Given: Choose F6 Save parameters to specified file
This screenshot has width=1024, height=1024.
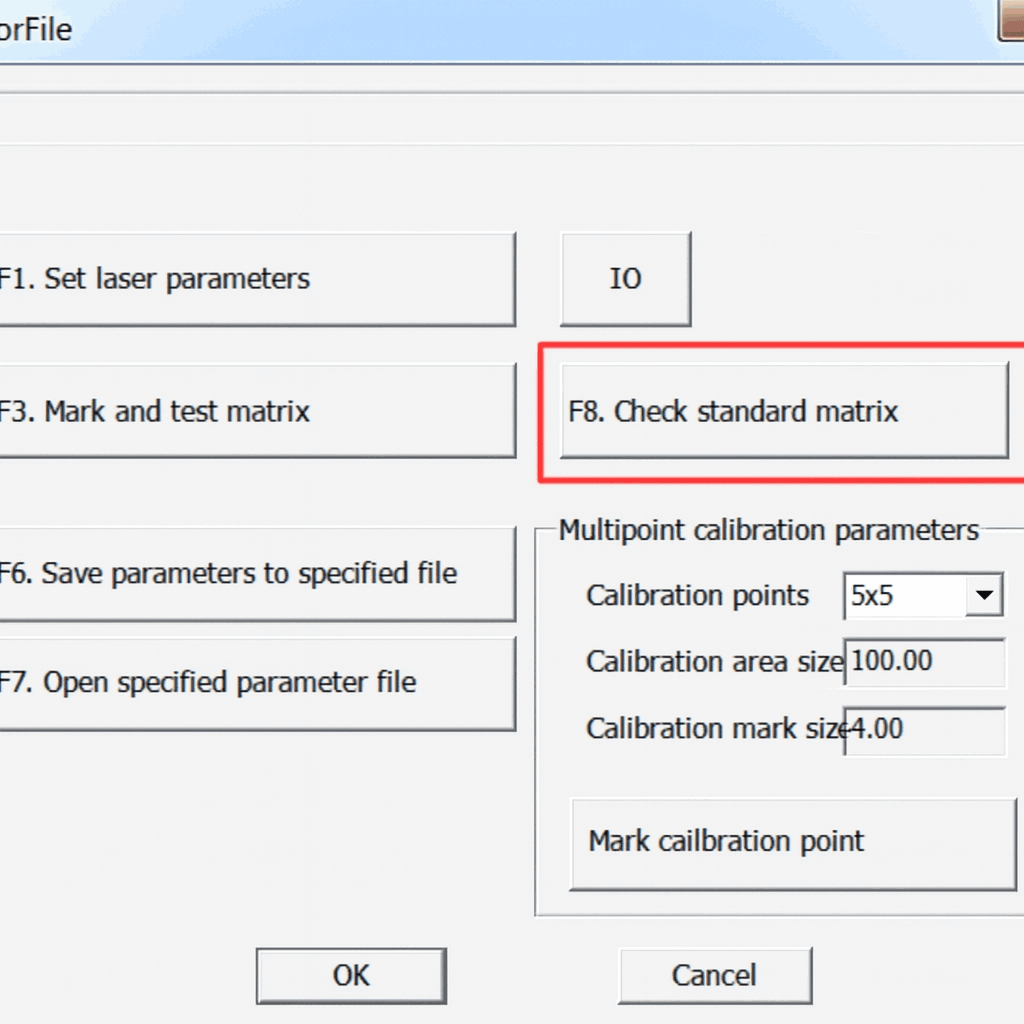Looking at the screenshot, I should [x=255, y=574].
